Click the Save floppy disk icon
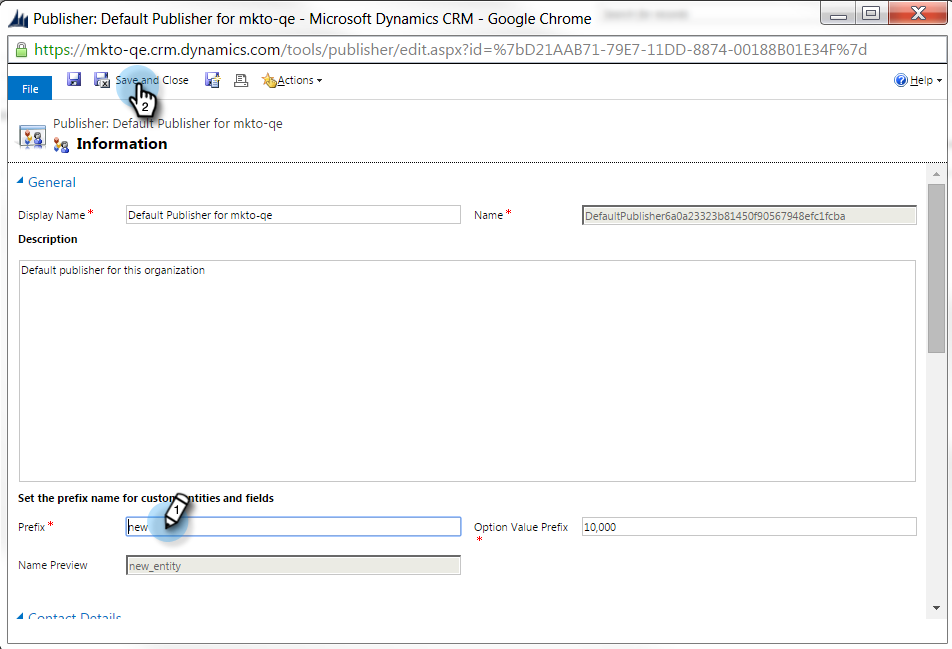Screen dimensions: 952x649 click(74, 80)
